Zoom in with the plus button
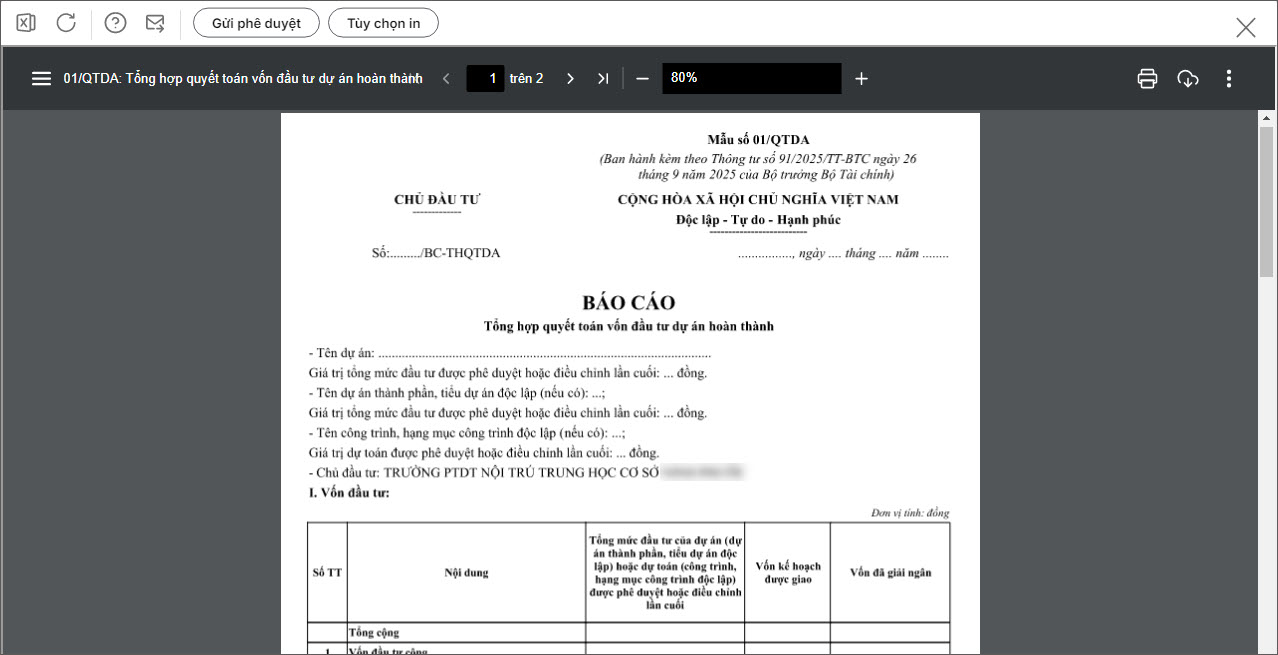The height and width of the screenshot is (655, 1278). (861, 78)
